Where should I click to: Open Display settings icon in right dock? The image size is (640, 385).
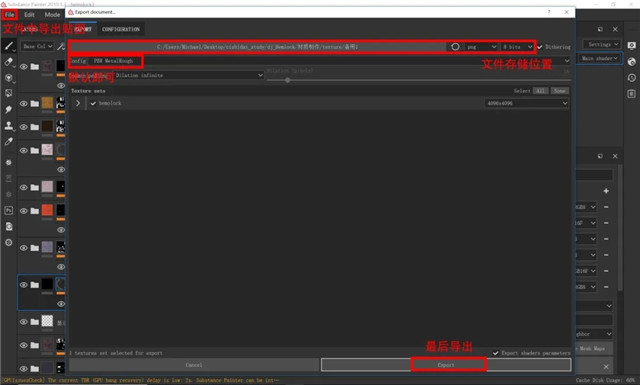631,45
